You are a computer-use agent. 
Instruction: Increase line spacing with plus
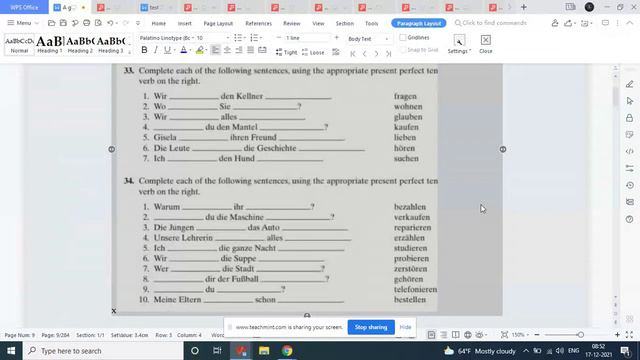click(337, 38)
